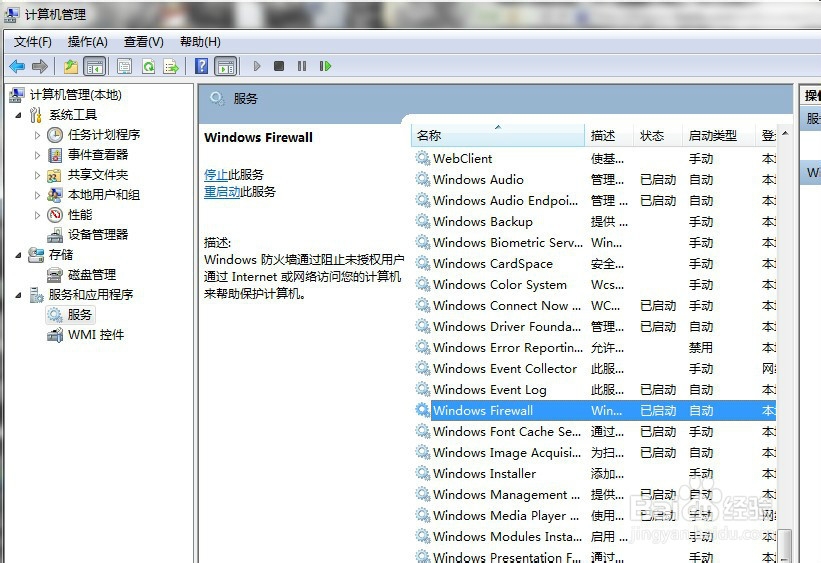Expand the 任务计划程序 tree node
Viewport: 821px width, 563px height.
point(37,135)
